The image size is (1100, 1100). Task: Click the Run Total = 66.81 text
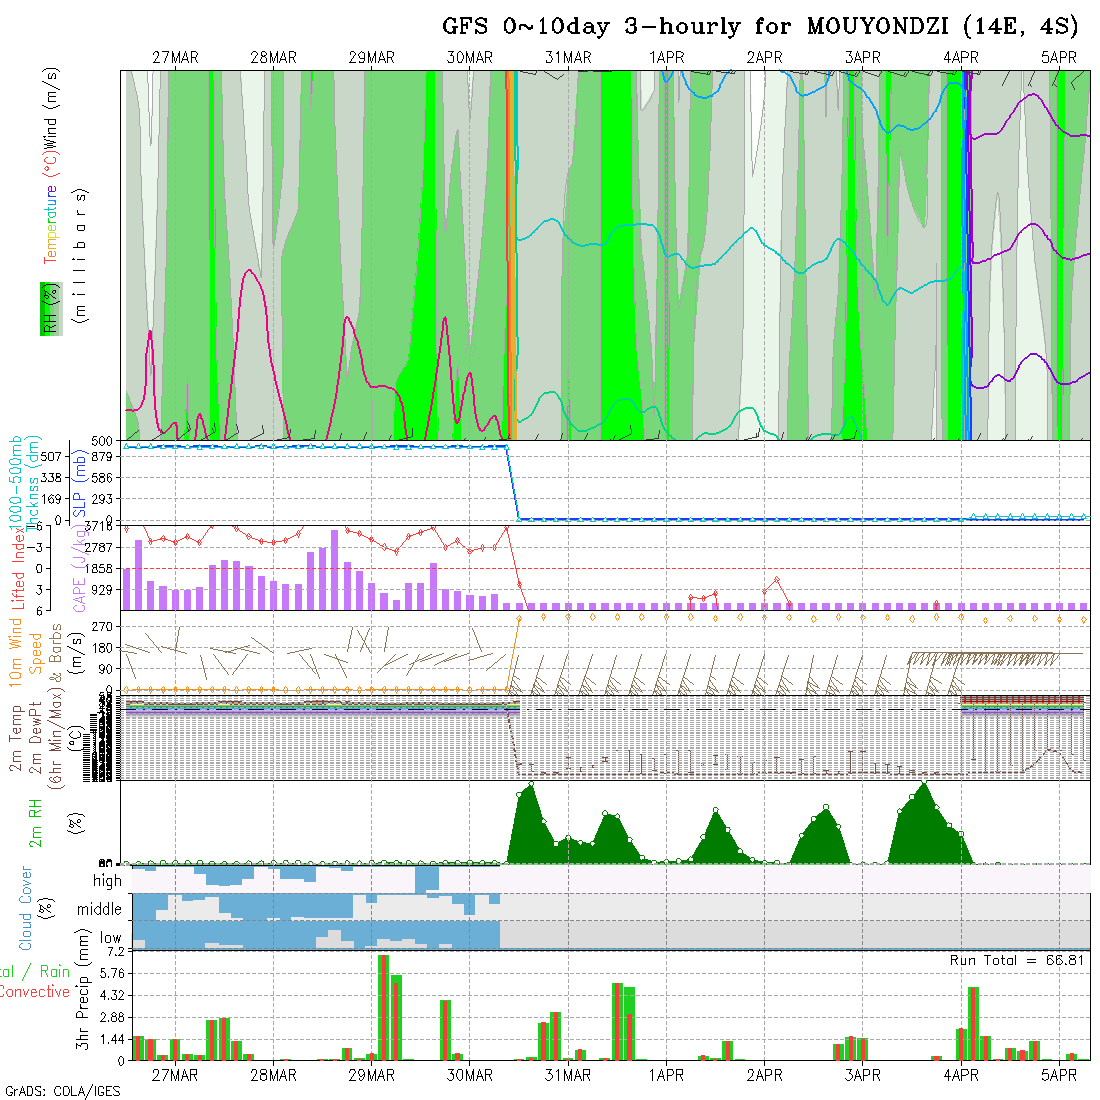pyautogui.click(x=1016, y=960)
